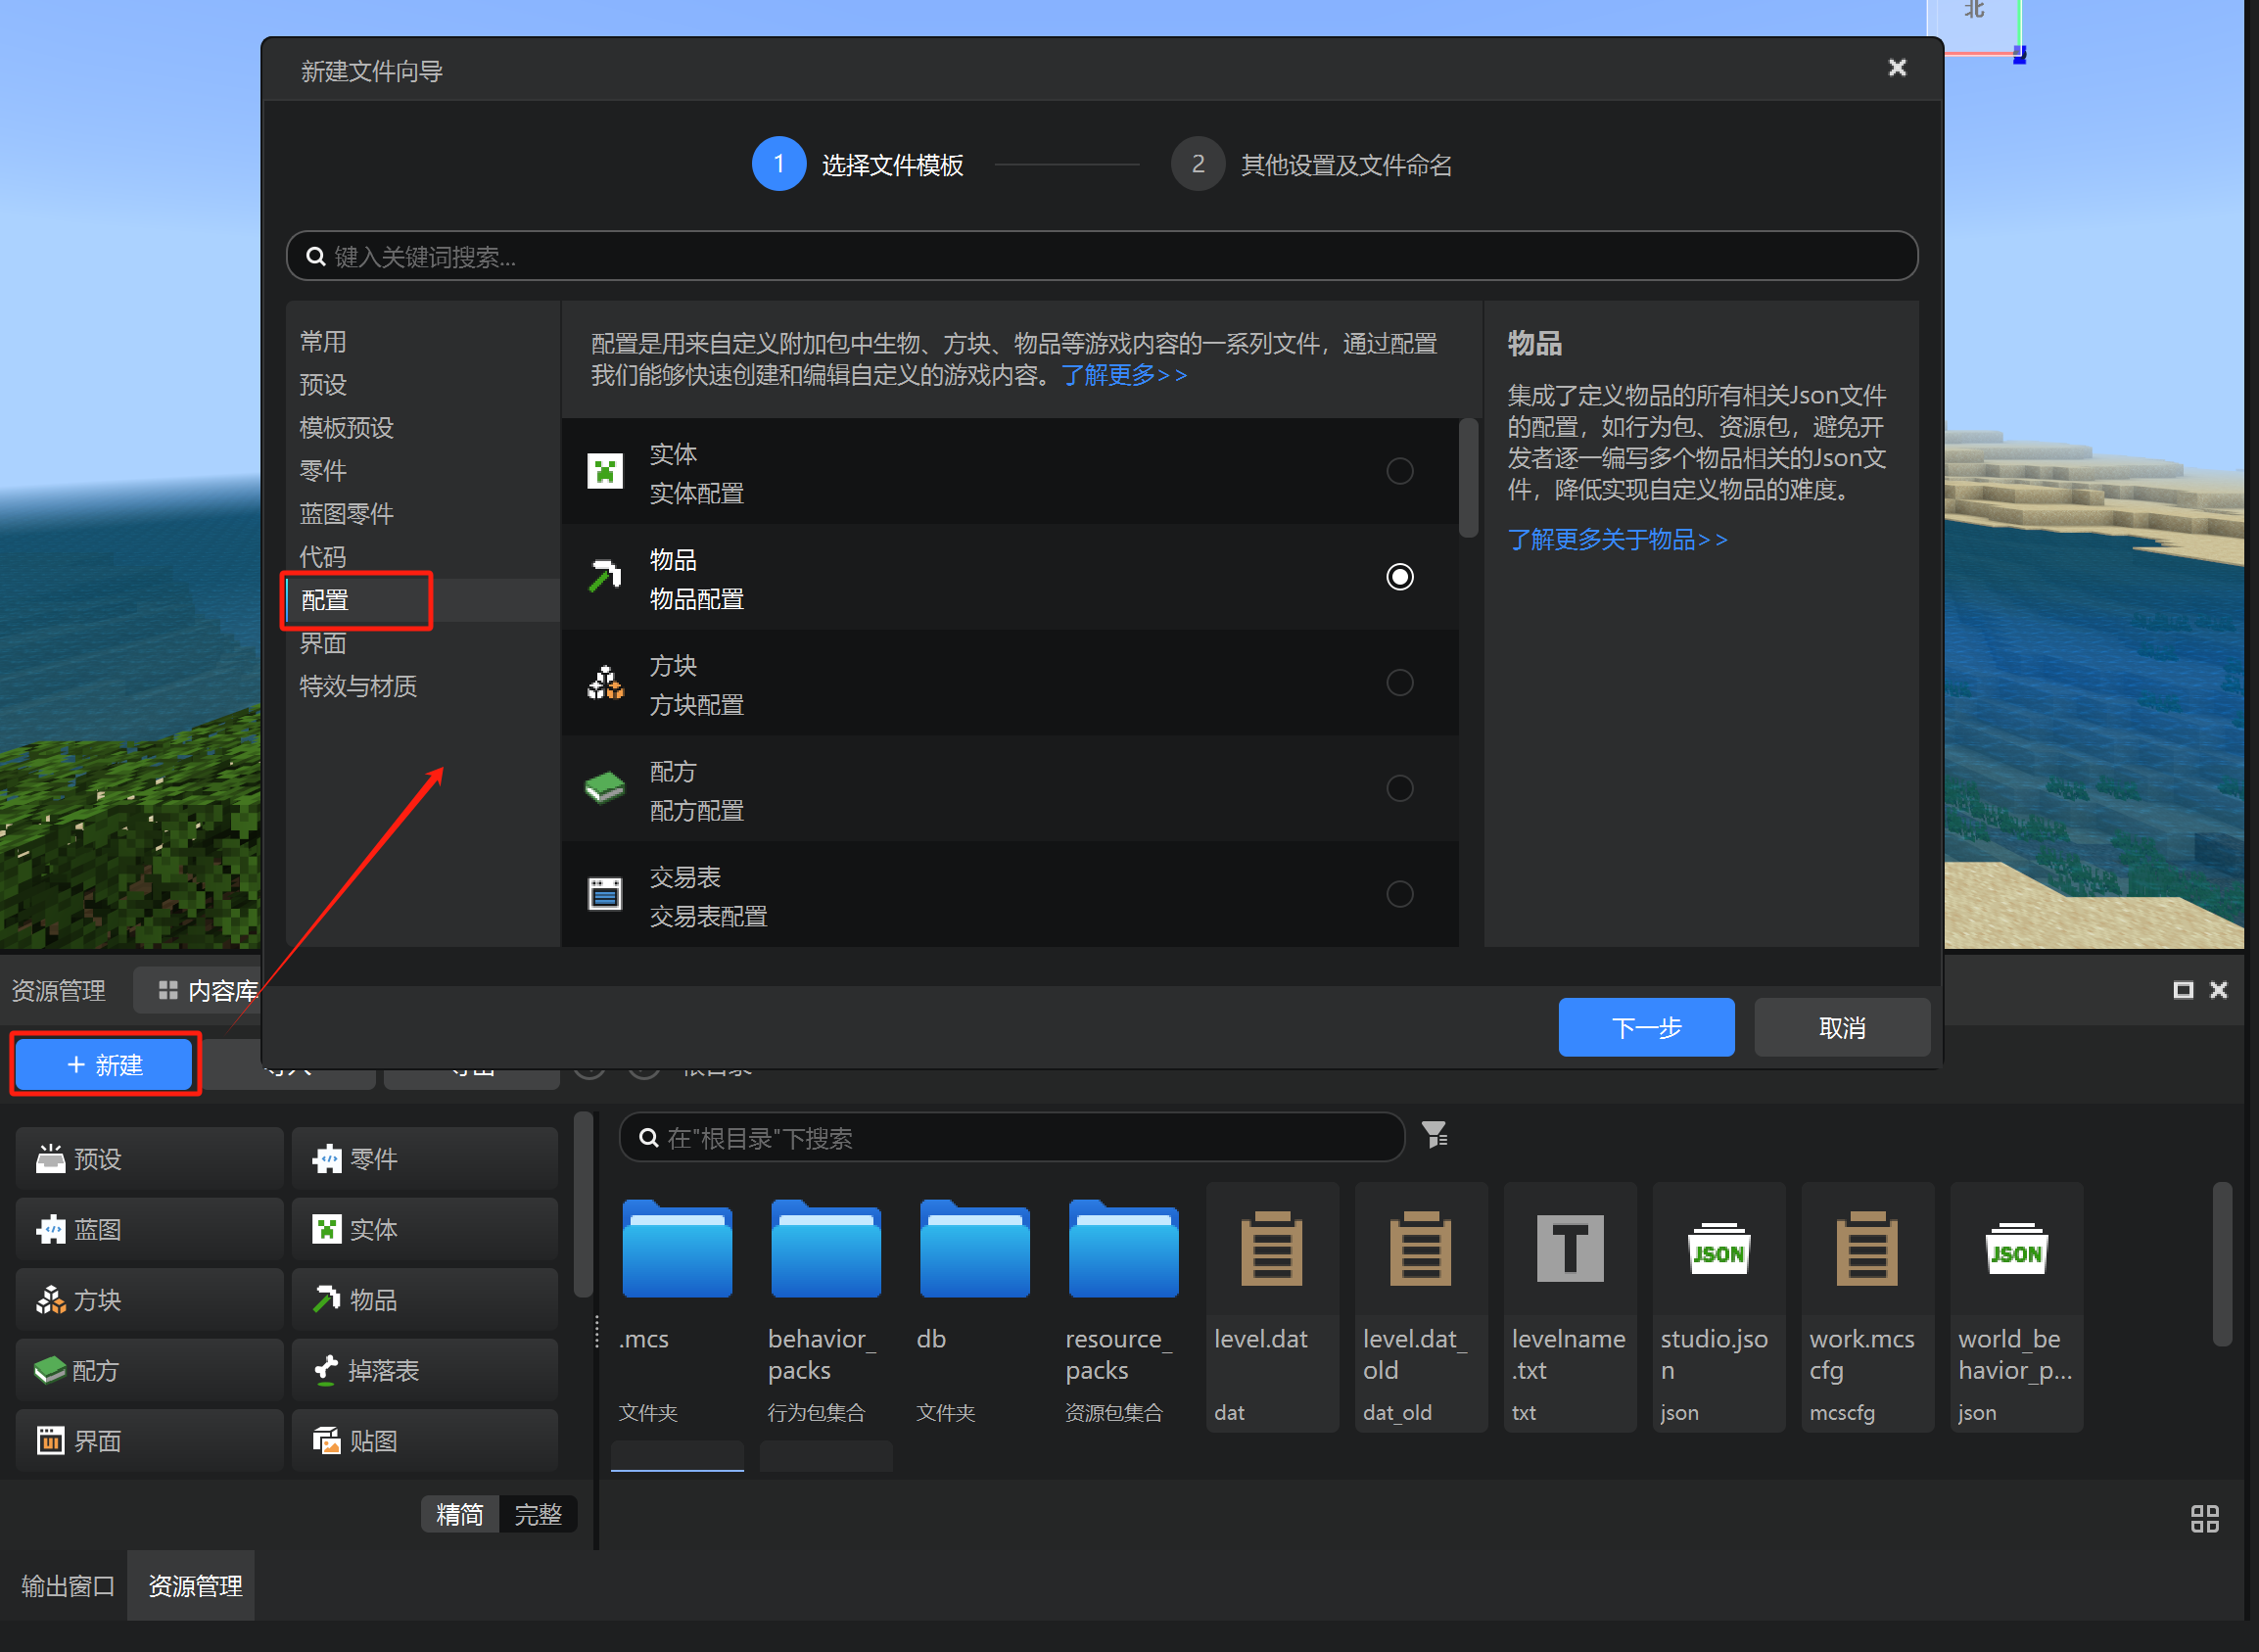The height and width of the screenshot is (1652, 2259).
Task: Select the 配方 recipe config radio button
Action: [x=1399, y=789]
